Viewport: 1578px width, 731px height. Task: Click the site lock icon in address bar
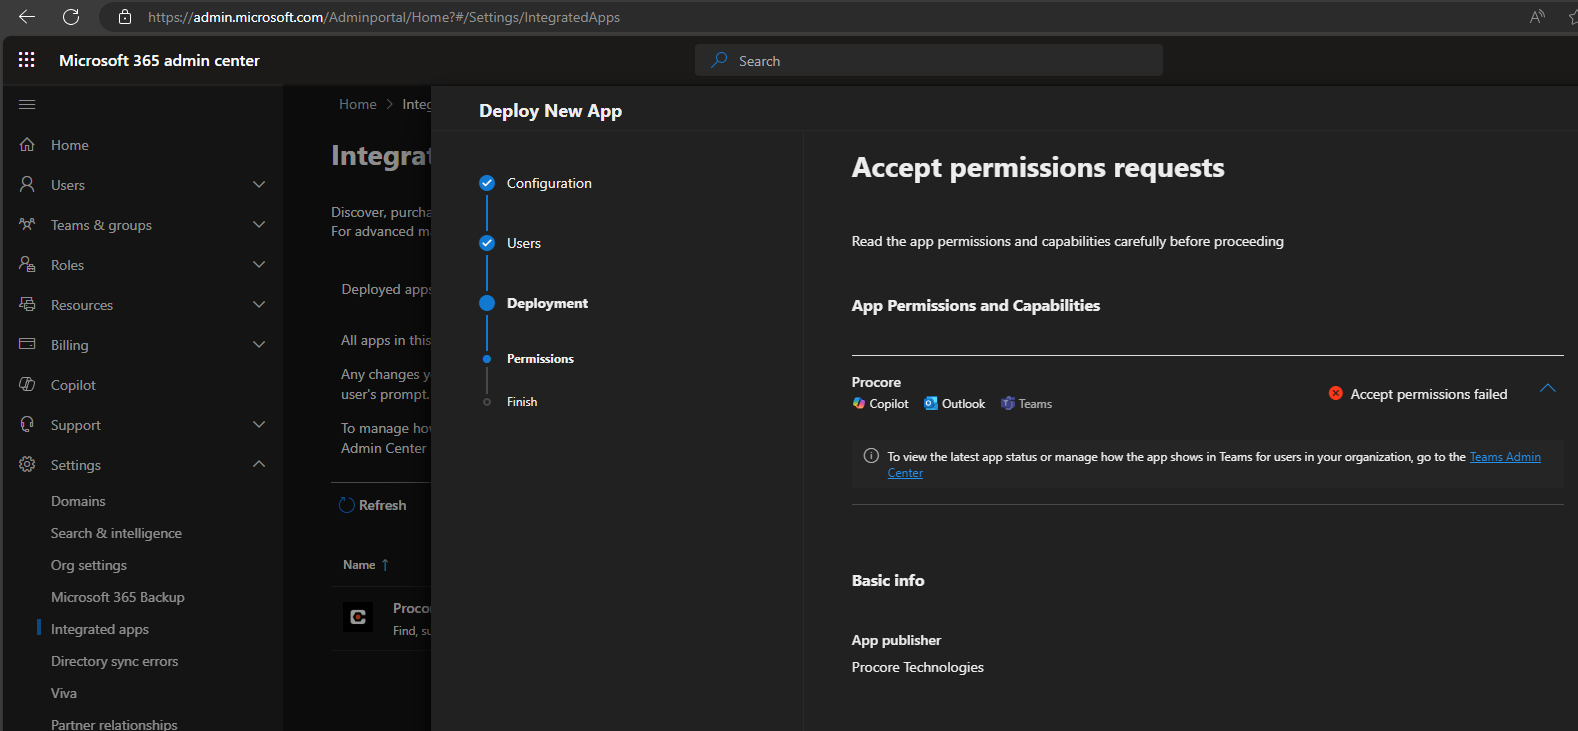(125, 17)
